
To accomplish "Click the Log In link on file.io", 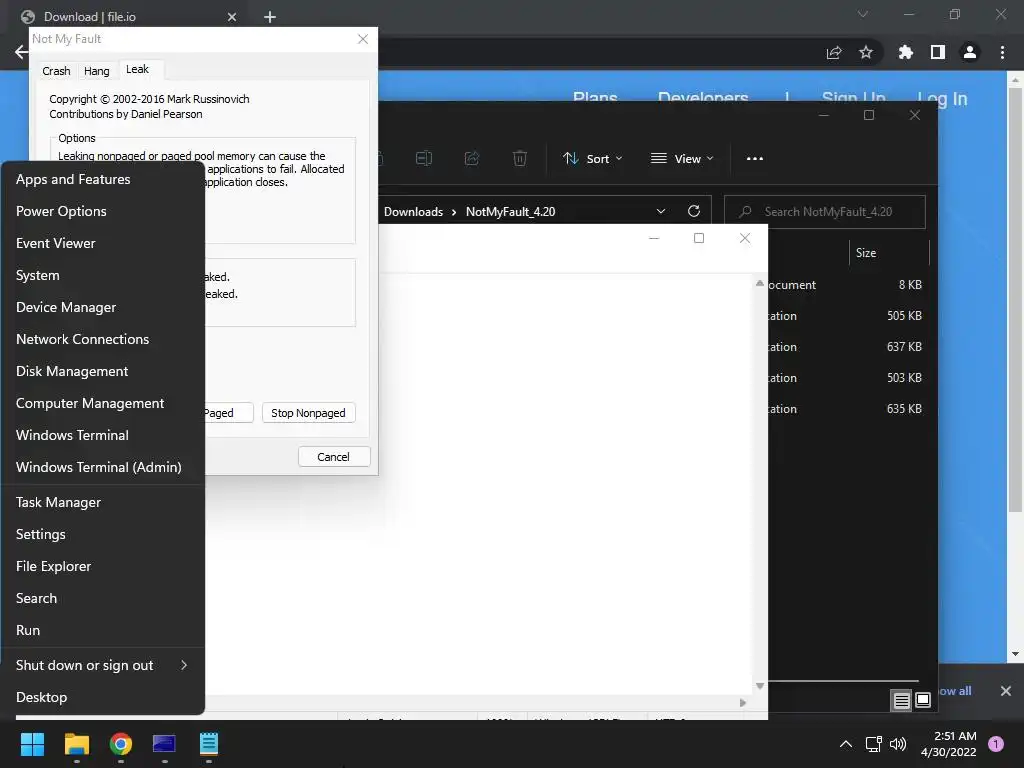I will [942, 99].
